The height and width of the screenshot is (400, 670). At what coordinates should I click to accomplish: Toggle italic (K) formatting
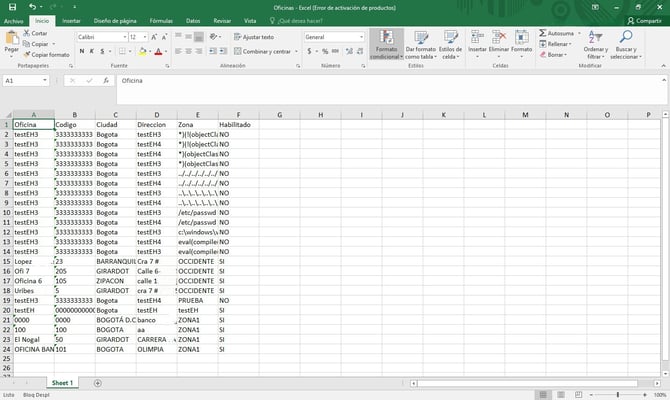coord(92,52)
